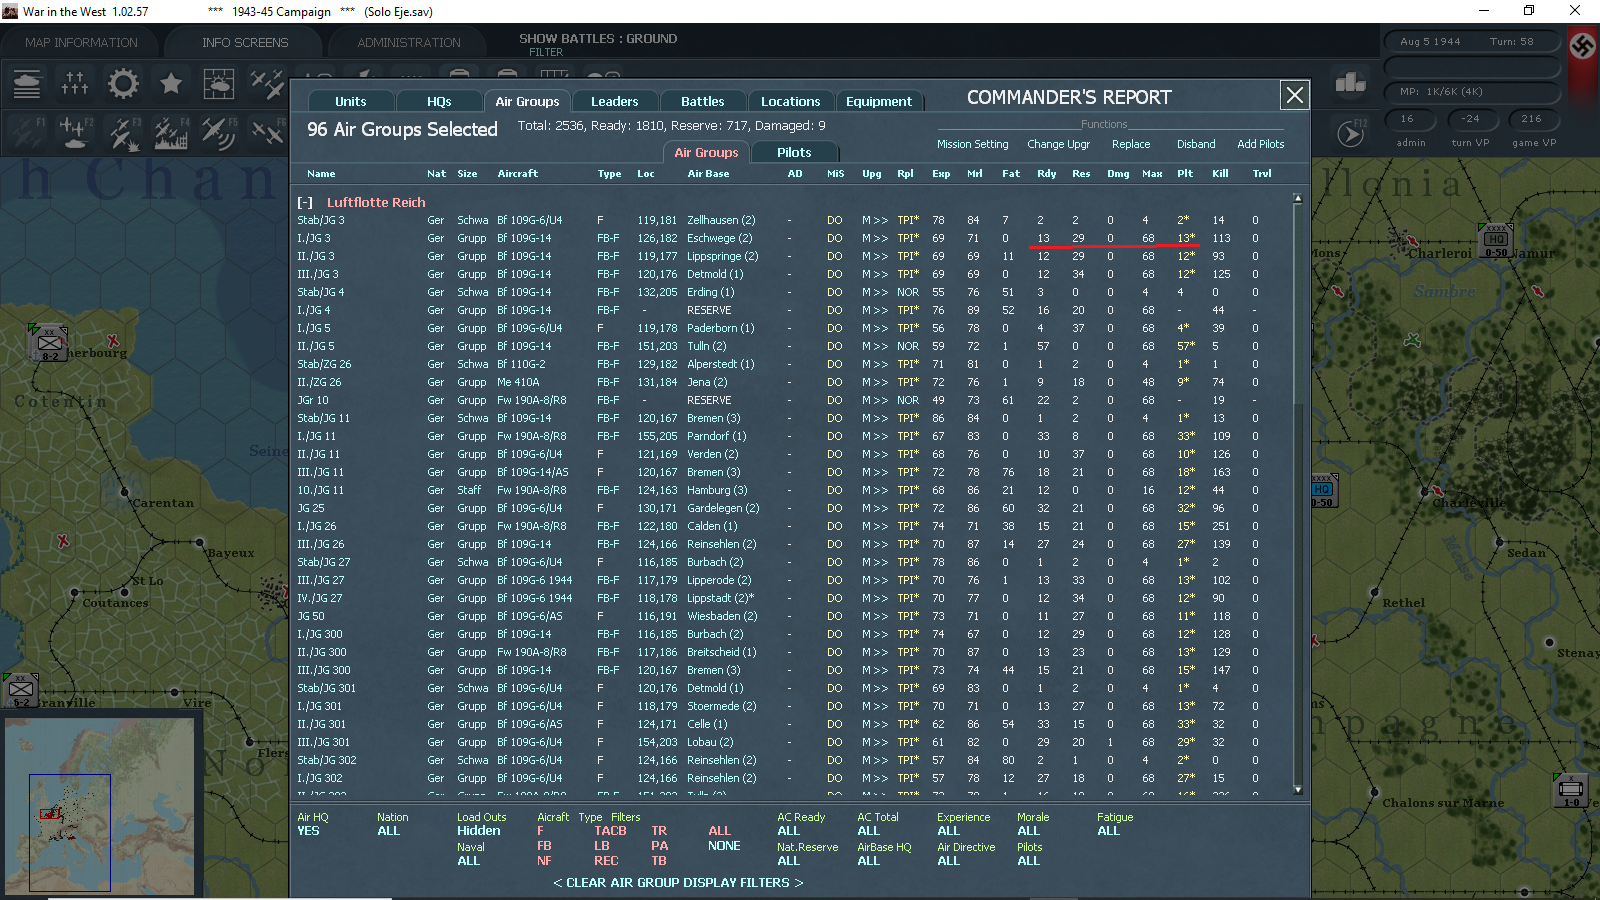This screenshot has width=1600, height=900.
Task: Select the F6 air superiority mode icon
Action: click(x=267, y=132)
